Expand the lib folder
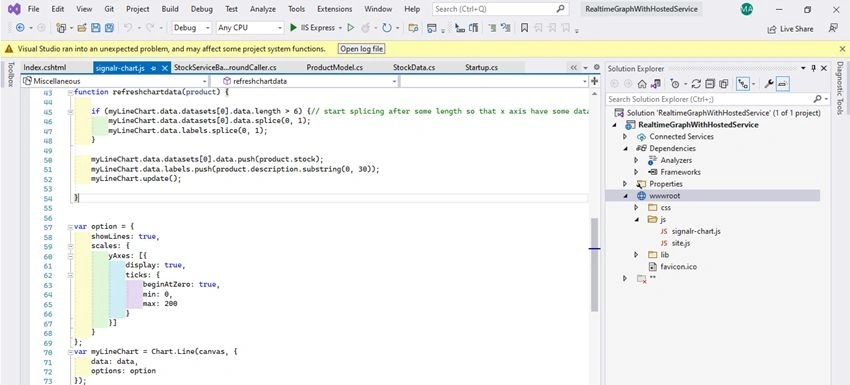 click(x=636, y=255)
